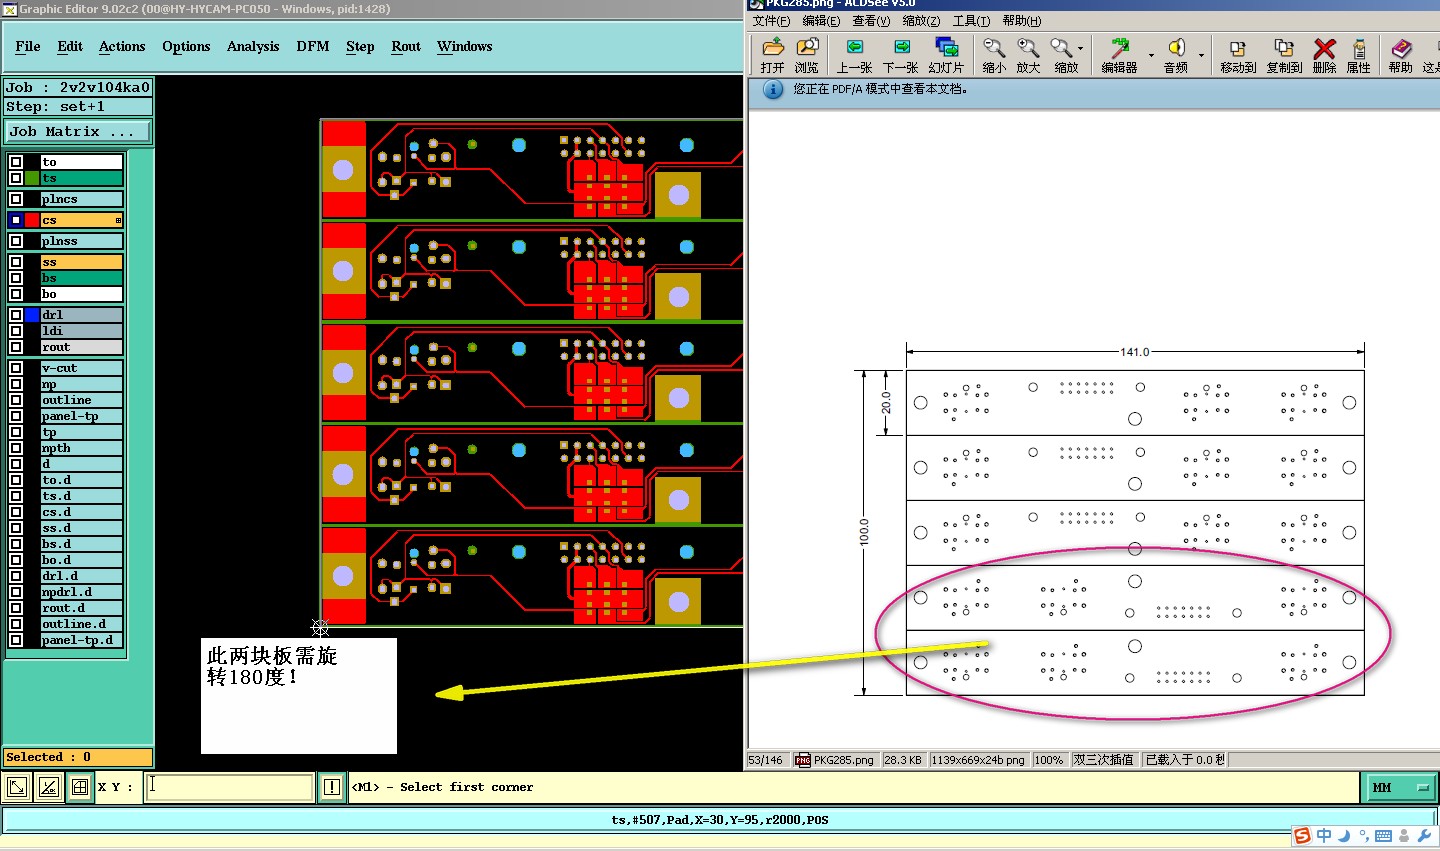Click the Sogou S input method icon
1440x851 pixels.
click(1302, 836)
